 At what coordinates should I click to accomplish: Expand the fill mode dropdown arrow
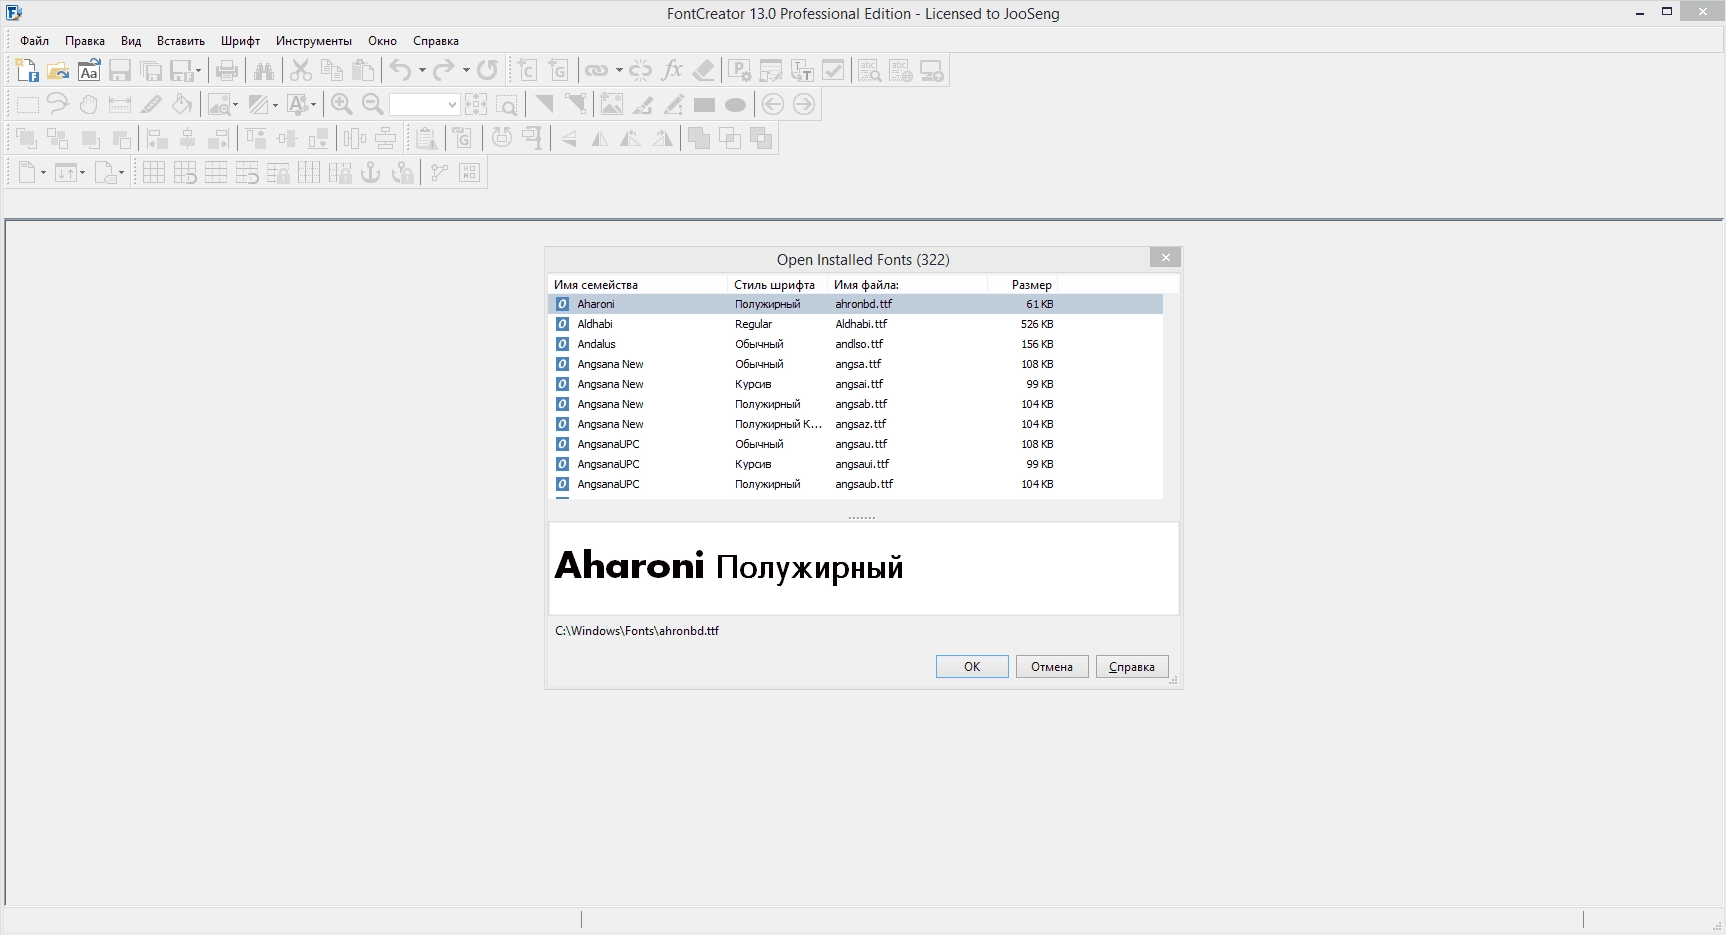pos(276,104)
